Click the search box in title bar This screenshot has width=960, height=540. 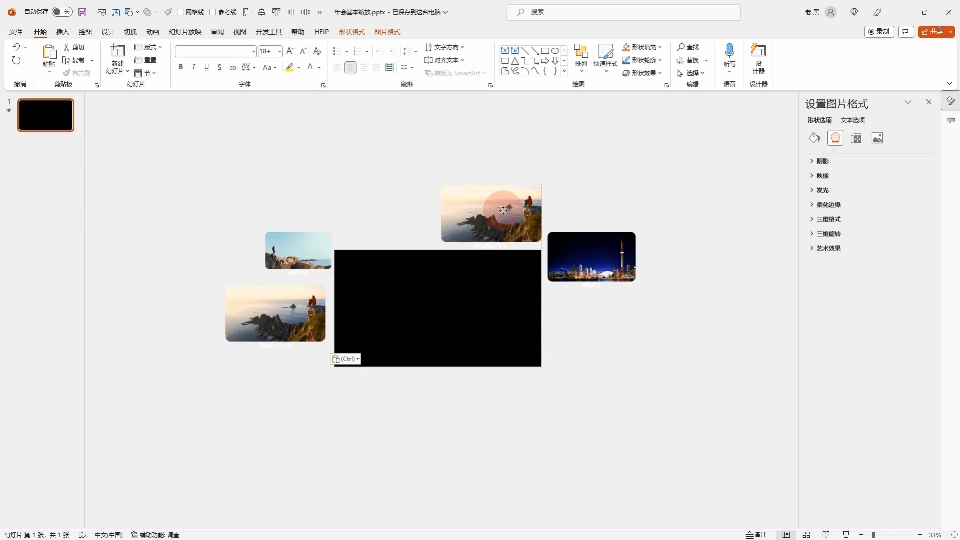623,12
